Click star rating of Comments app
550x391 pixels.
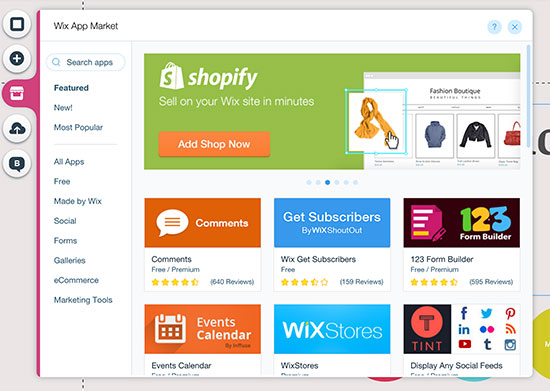tap(175, 282)
